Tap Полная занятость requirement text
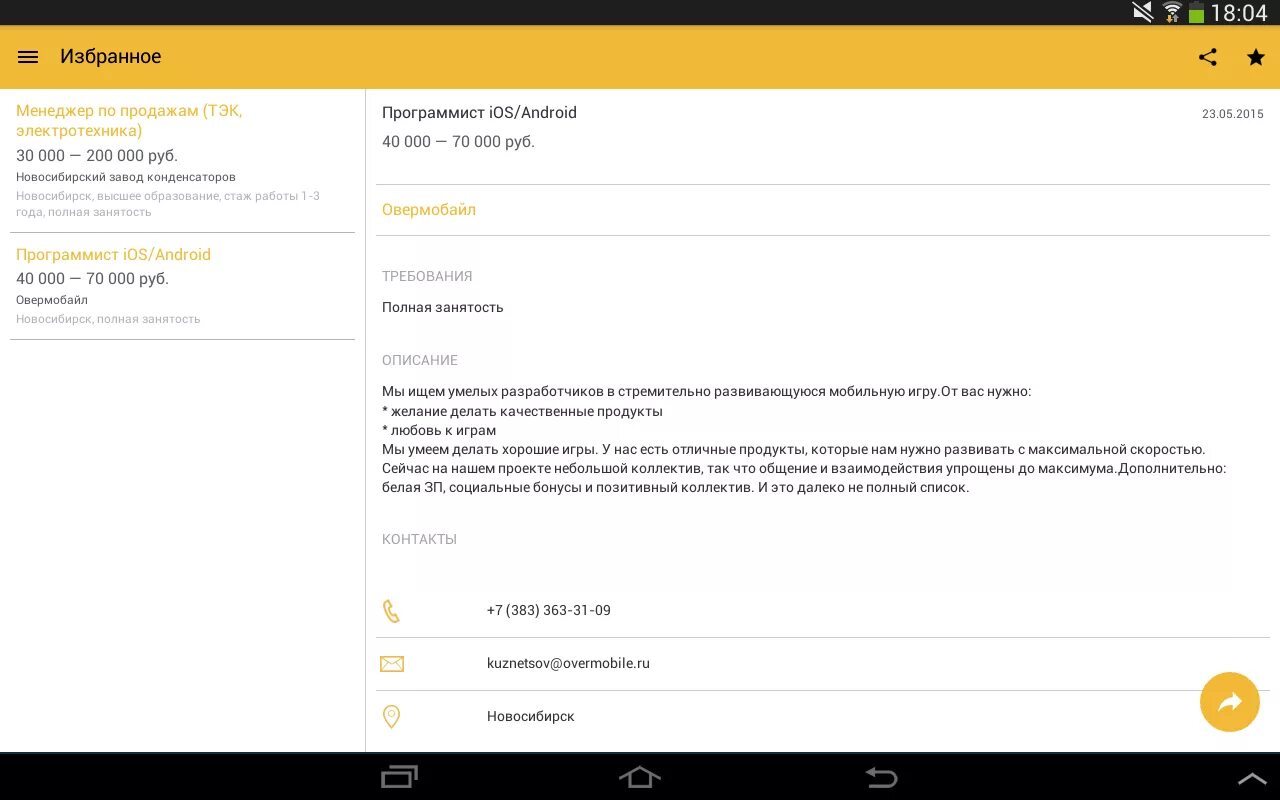The width and height of the screenshot is (1280, 800). pyautogui.click(x=443, y=307)
